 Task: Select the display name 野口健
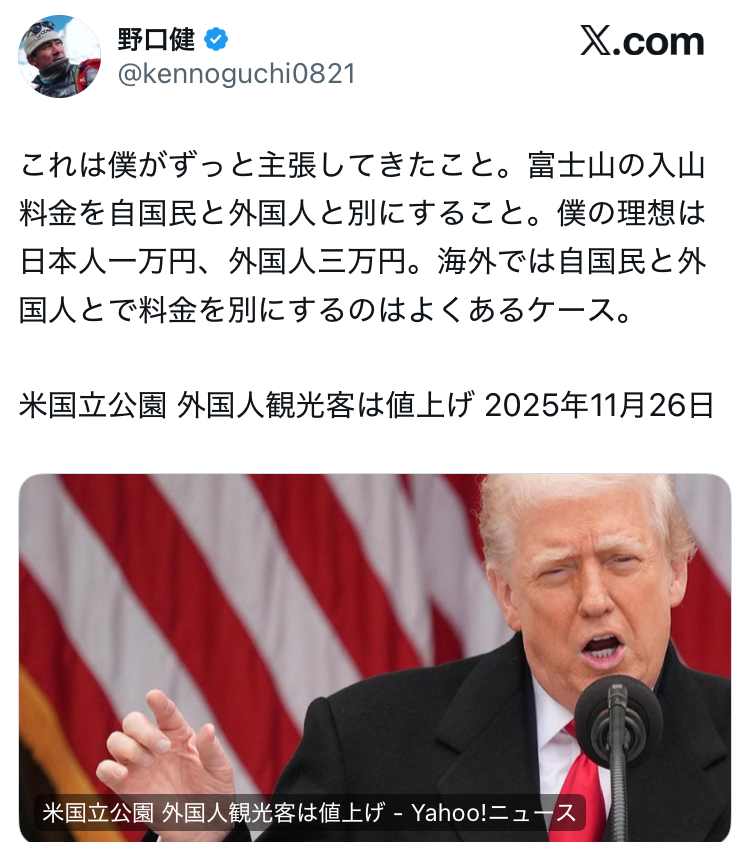[x=156, y=40]
